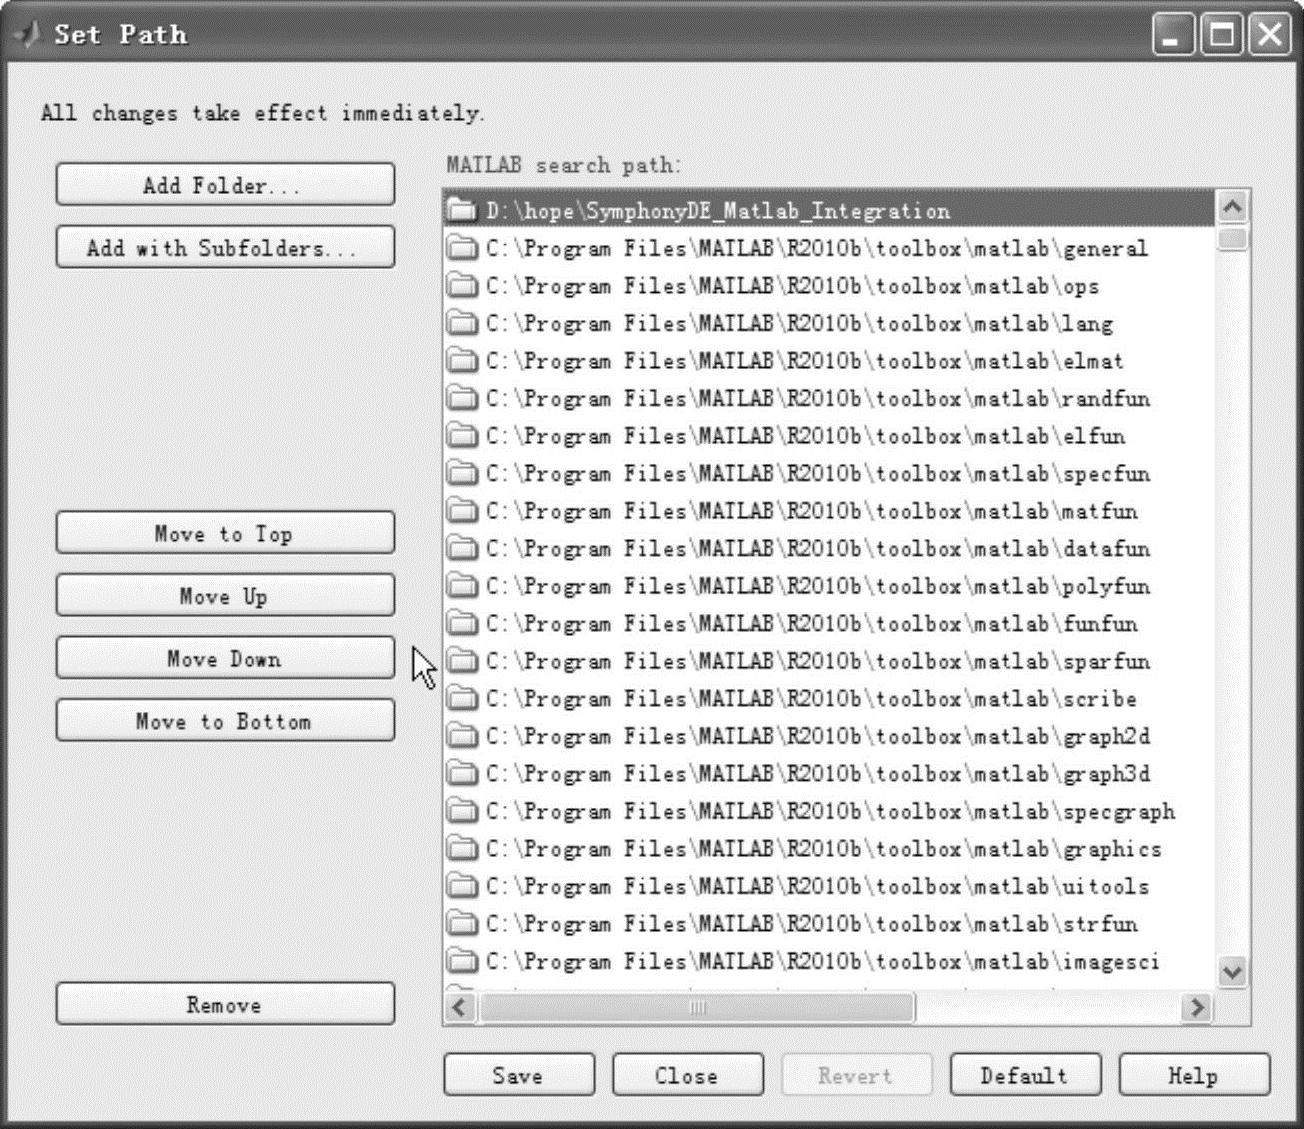The image size is (1304, 1129).
Task: Select the matlab\specgraph path entry
Action: pos(830,811)
